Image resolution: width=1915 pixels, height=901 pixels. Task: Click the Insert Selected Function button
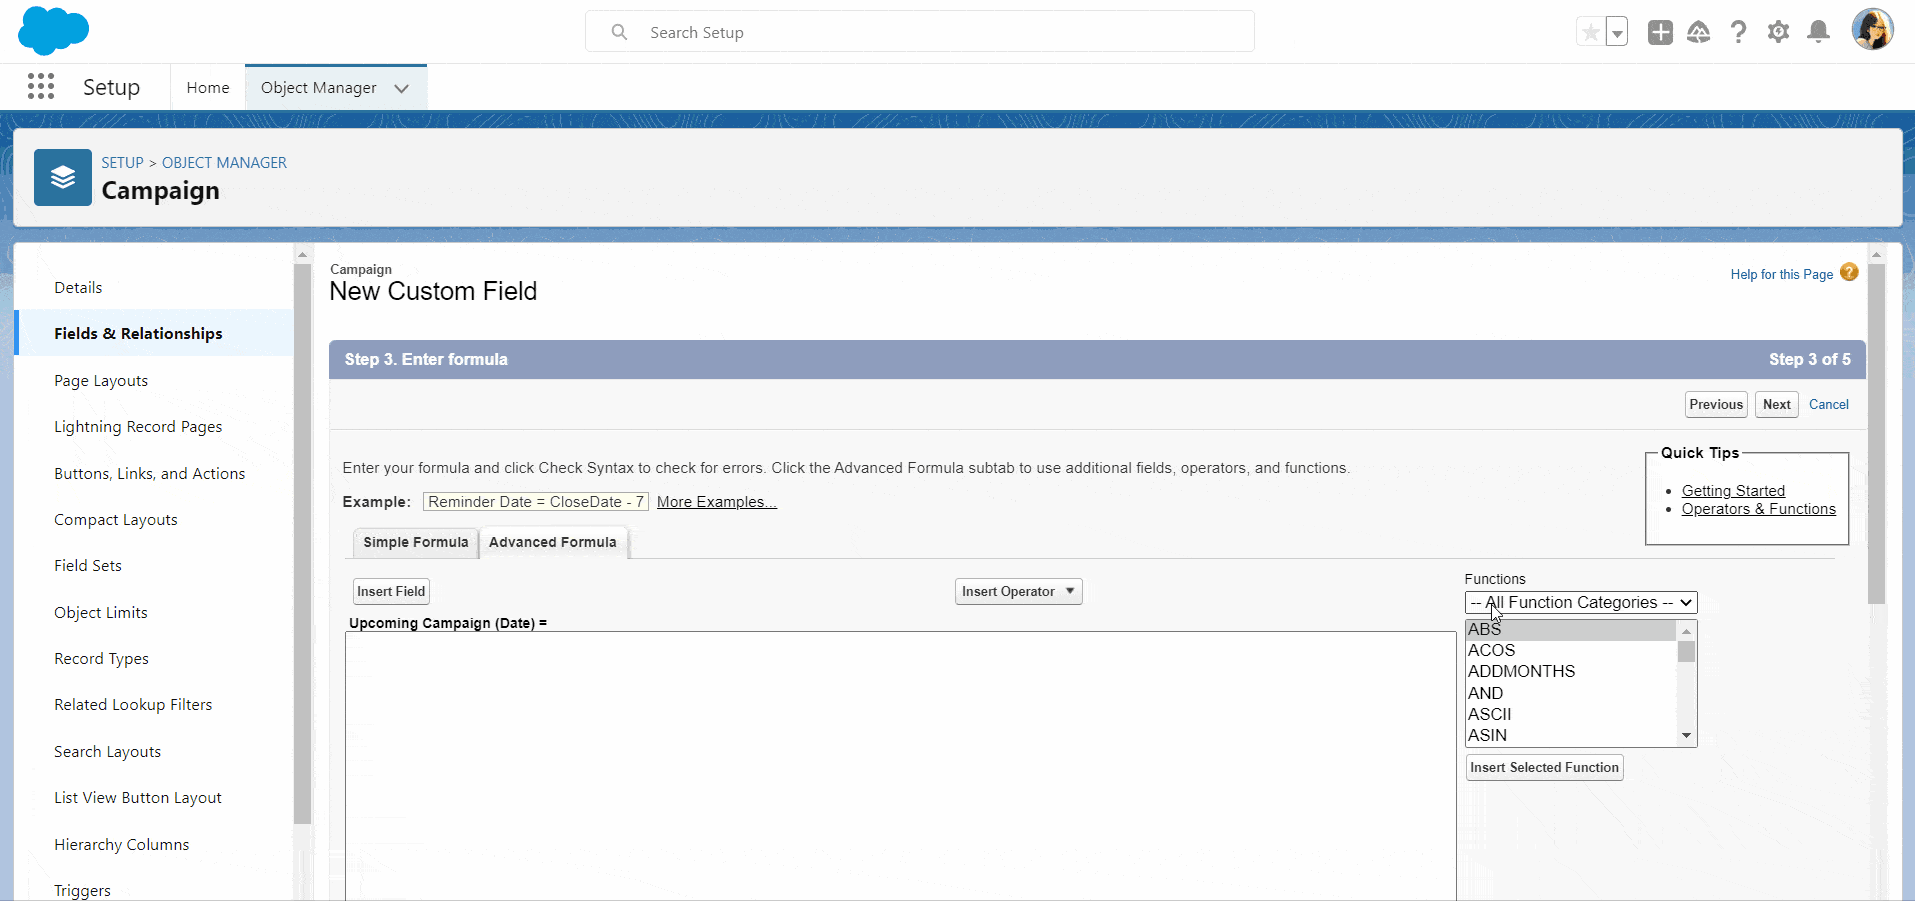click(1544, 767)
